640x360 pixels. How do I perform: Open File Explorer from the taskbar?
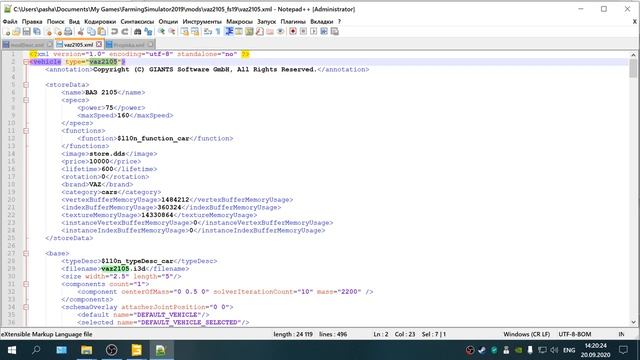click(87, 350)
